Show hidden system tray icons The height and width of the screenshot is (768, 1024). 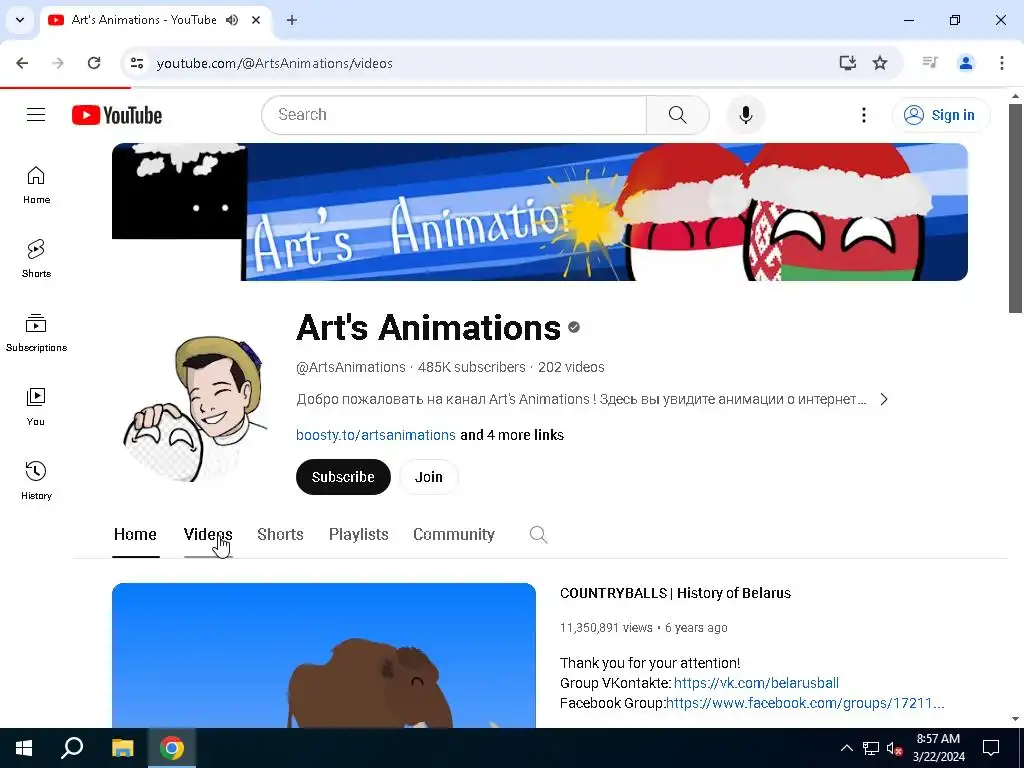tap(846, 748)
